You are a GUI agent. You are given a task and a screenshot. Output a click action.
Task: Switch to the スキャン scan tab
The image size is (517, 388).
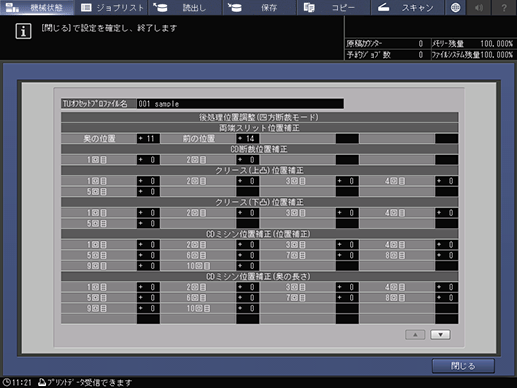407,7
